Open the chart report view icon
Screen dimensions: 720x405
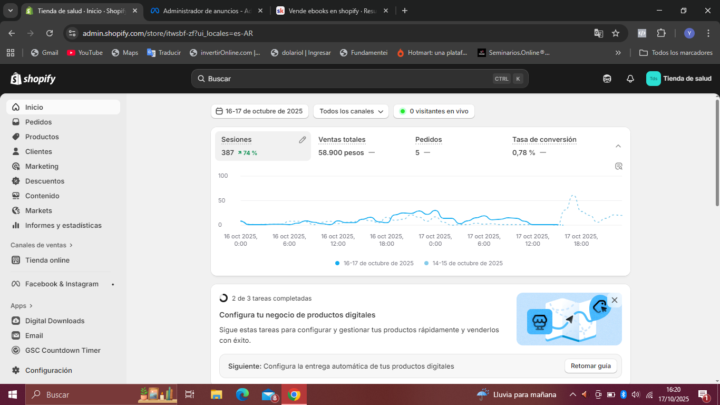pos(619,166)
